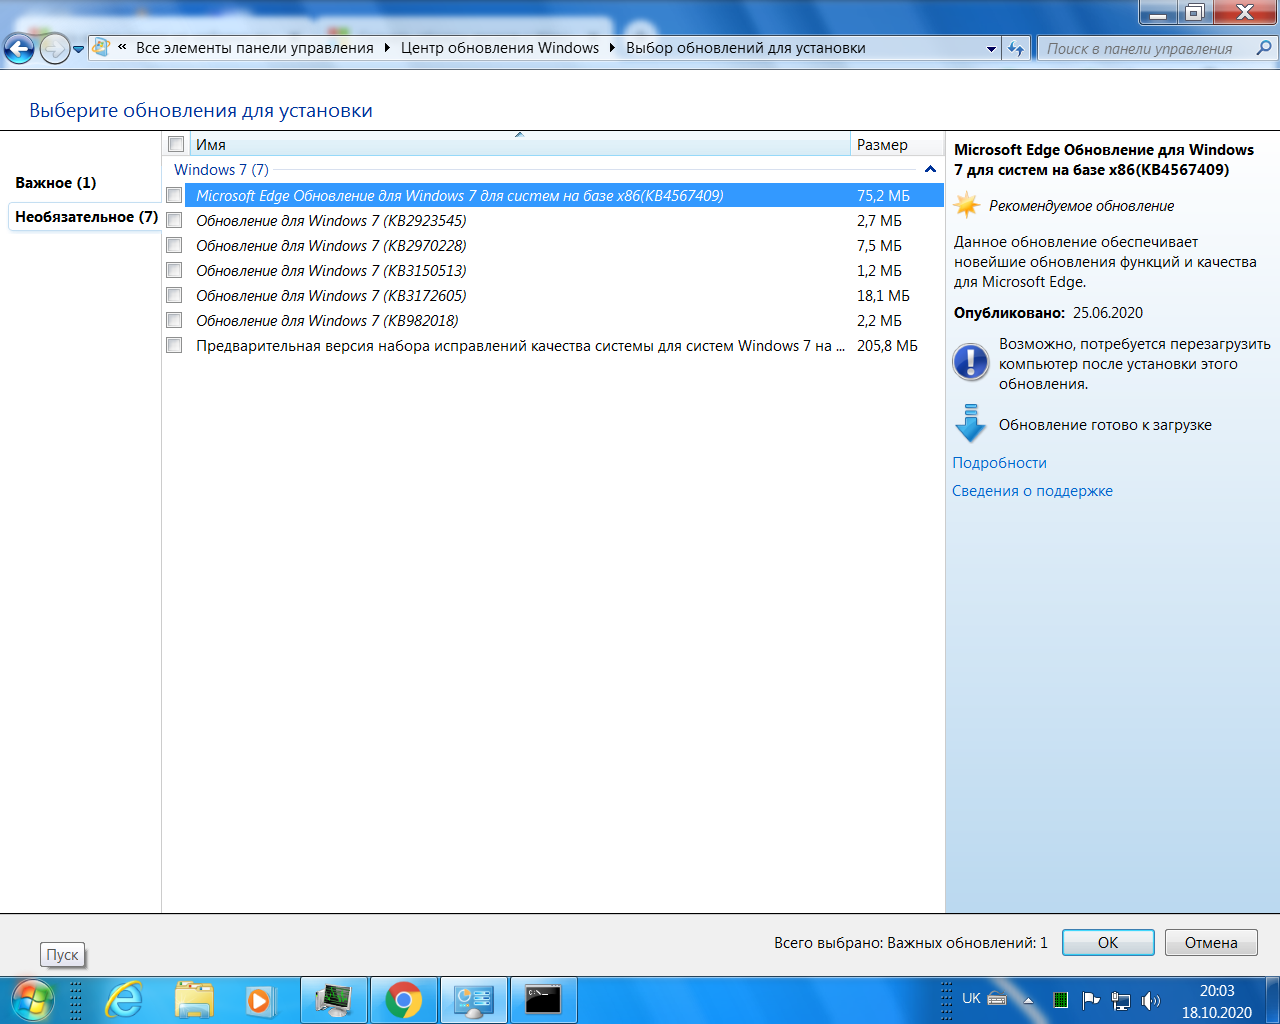1280x1024 pixels.
Task: Open the command prompt taskbar icon
Action: (544, 1000)
